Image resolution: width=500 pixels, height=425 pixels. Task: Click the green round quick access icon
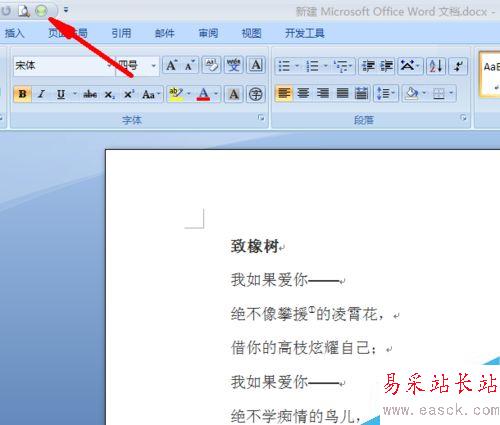[42, 11]
